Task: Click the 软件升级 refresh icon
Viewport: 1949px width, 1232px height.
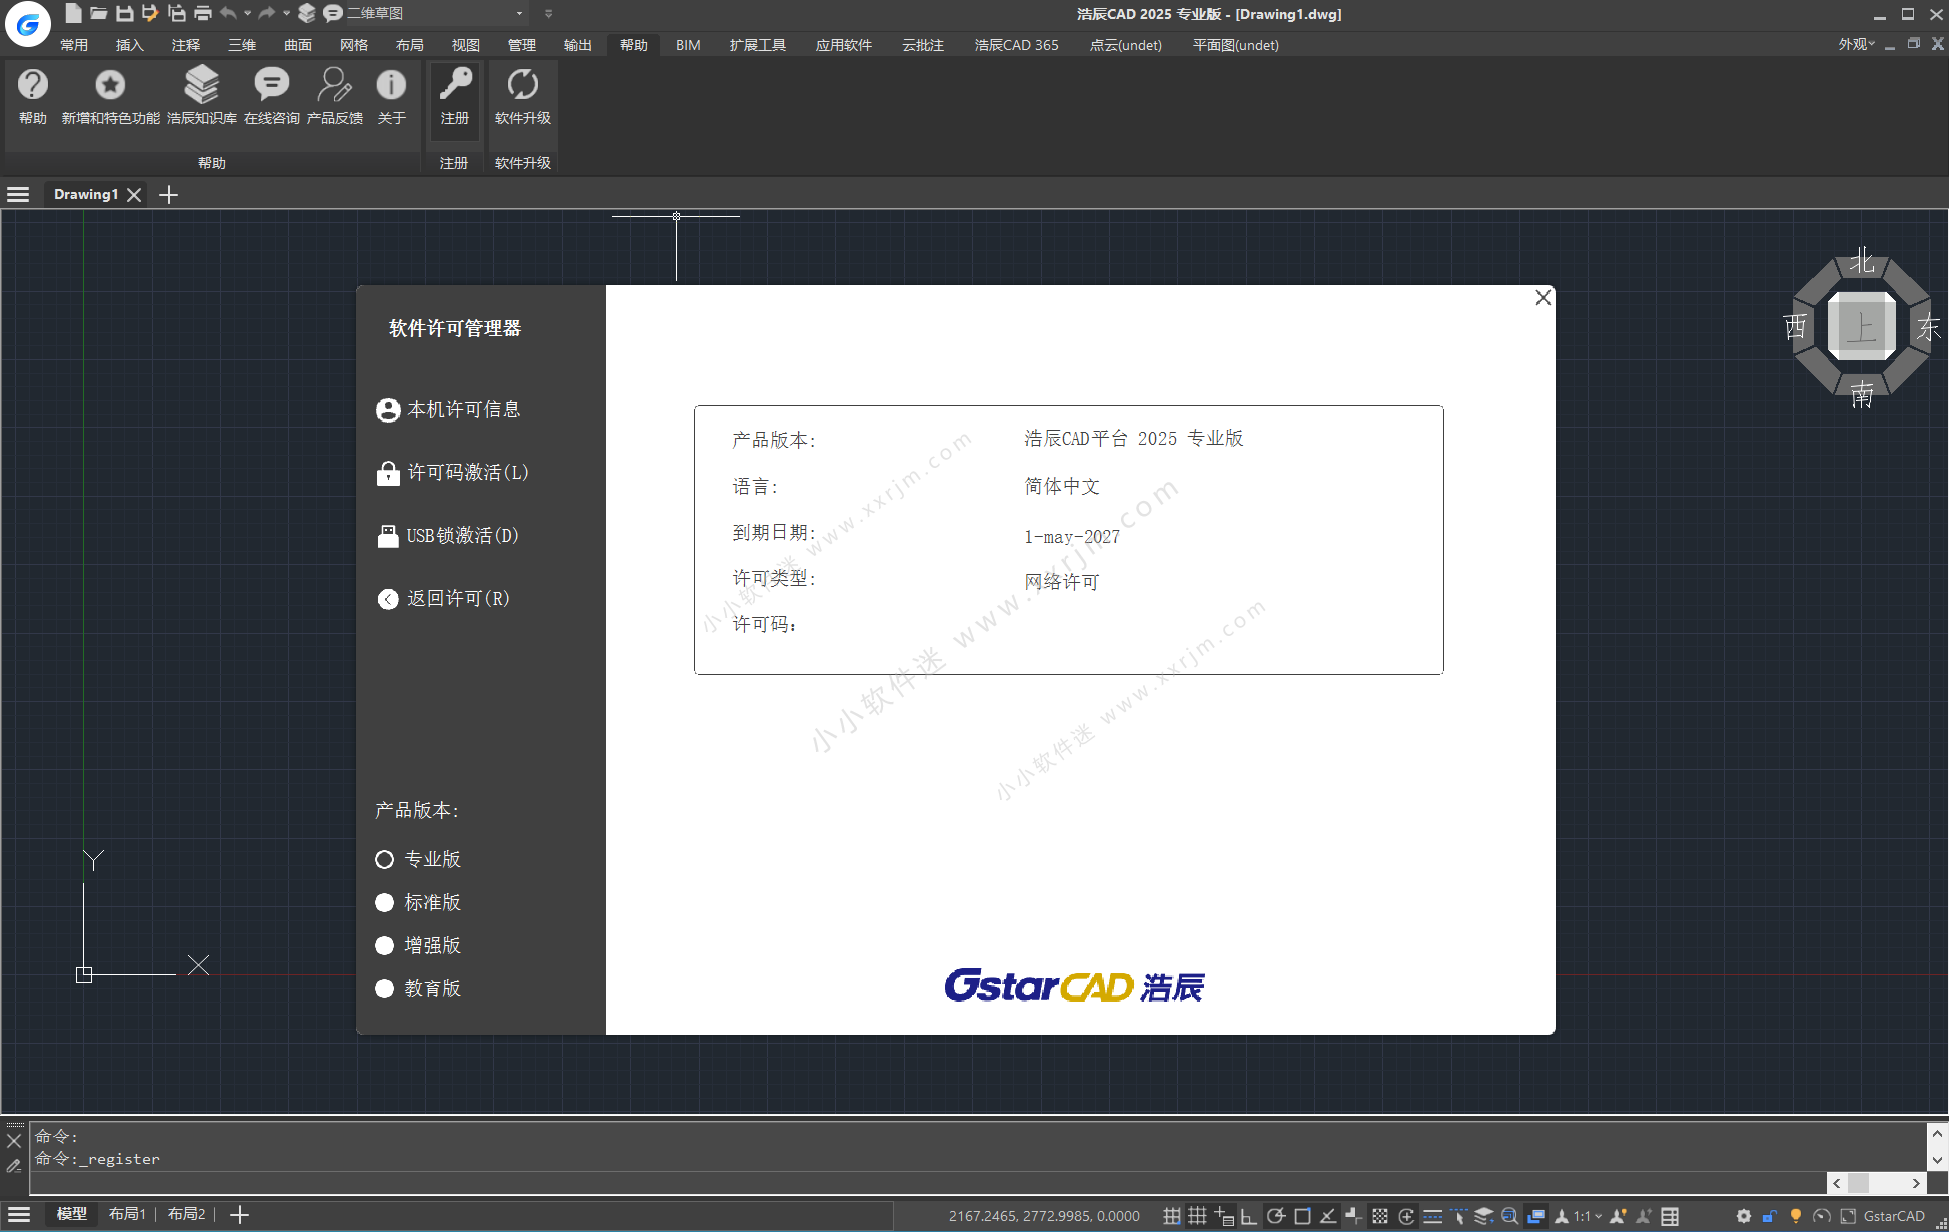Action: coord(523,96)
